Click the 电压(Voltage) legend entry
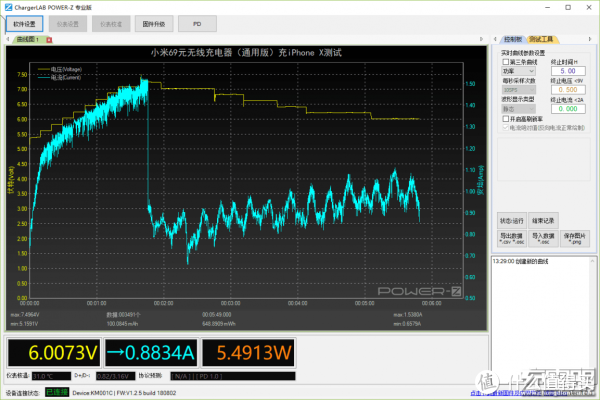The height and width of the screenshot is (400, 600). click(60, 69)
